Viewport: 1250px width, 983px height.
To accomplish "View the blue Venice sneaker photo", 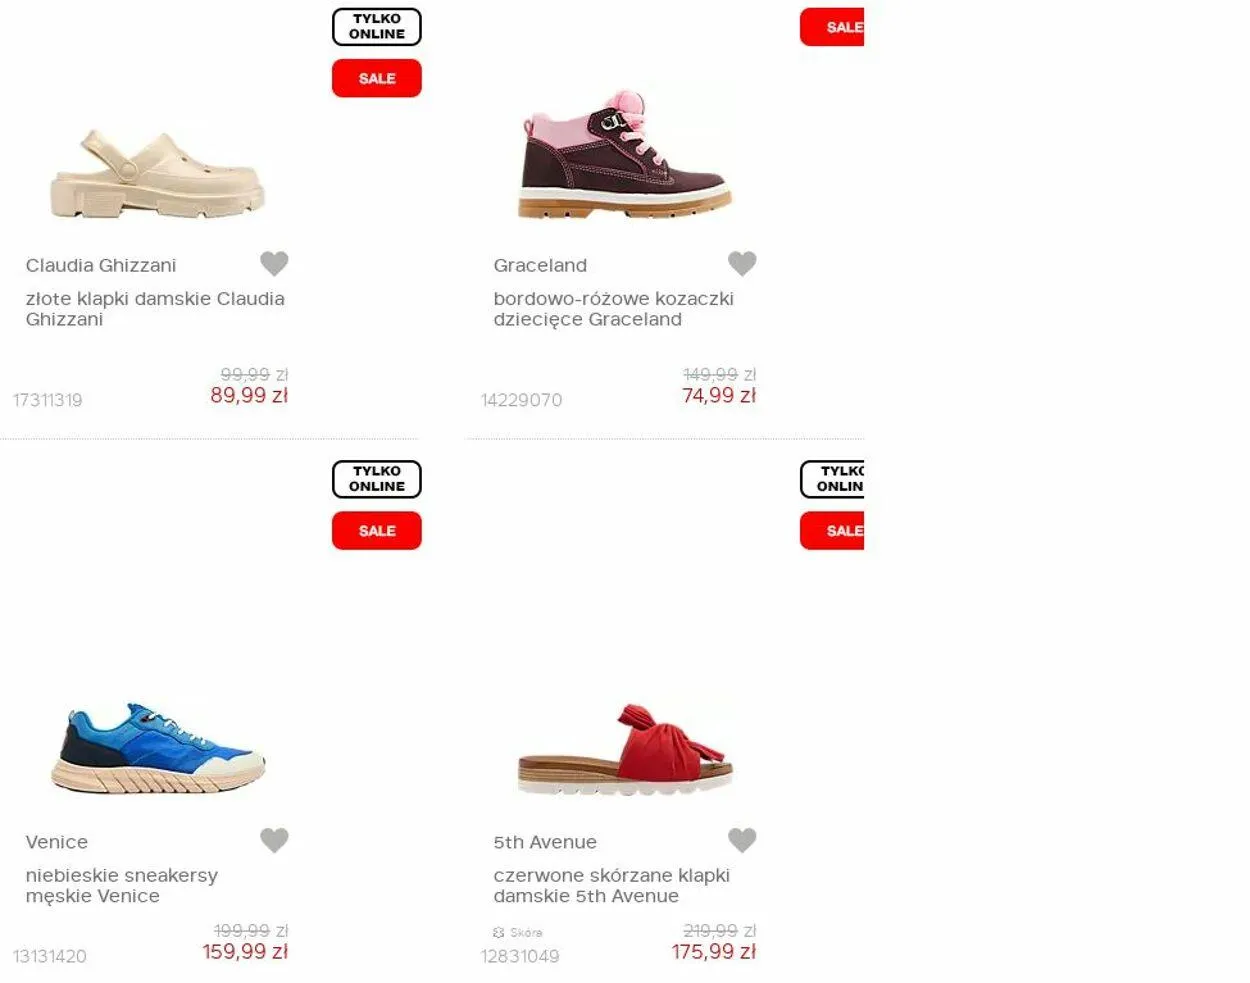I will [x=158, y=748].
